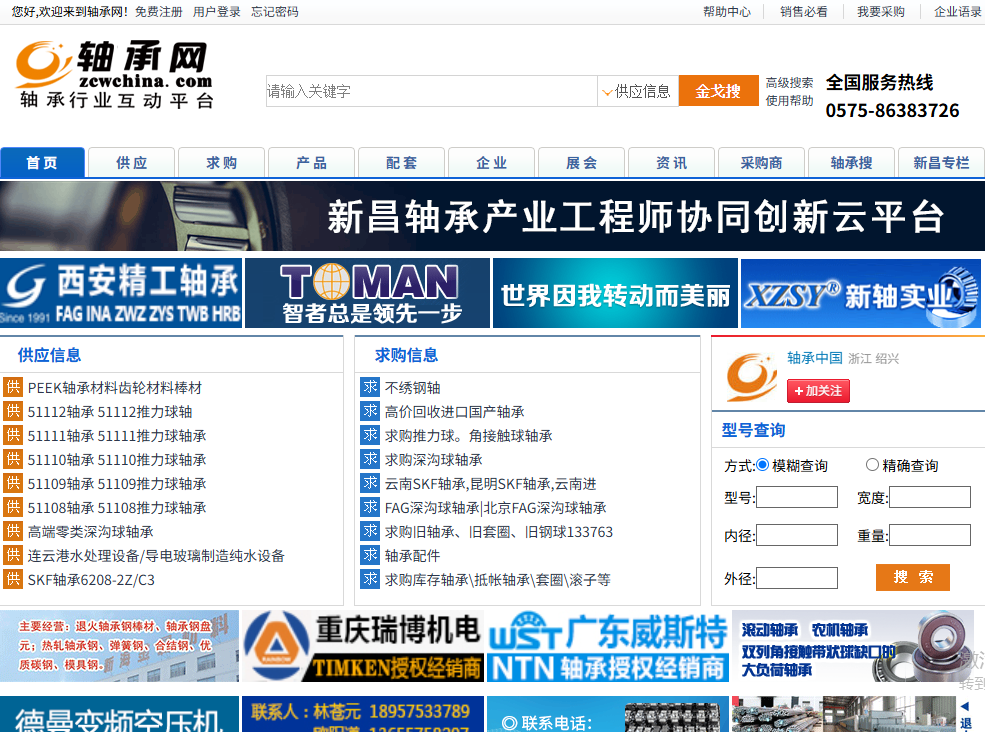Click the 求 icon beside 轴承配件
This screenshot has width=985, height=732.
pyautogui.click(x=370, y=555)
